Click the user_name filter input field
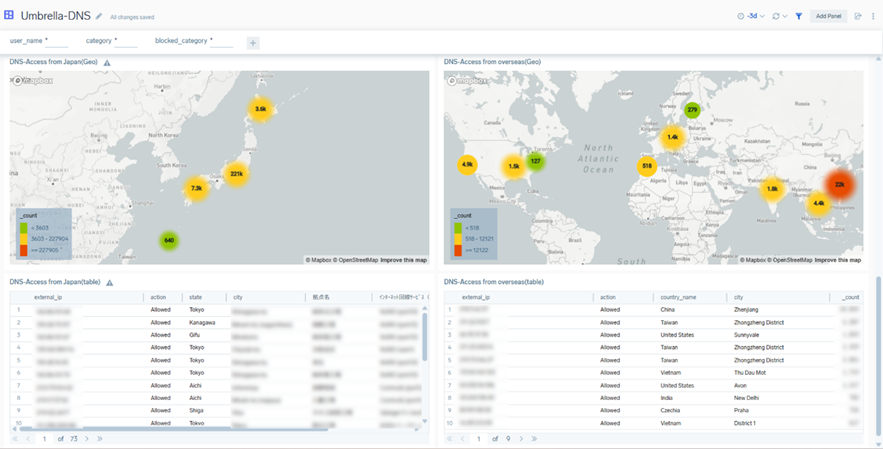This screenshot has height=449, width=883. coord(56,41)
